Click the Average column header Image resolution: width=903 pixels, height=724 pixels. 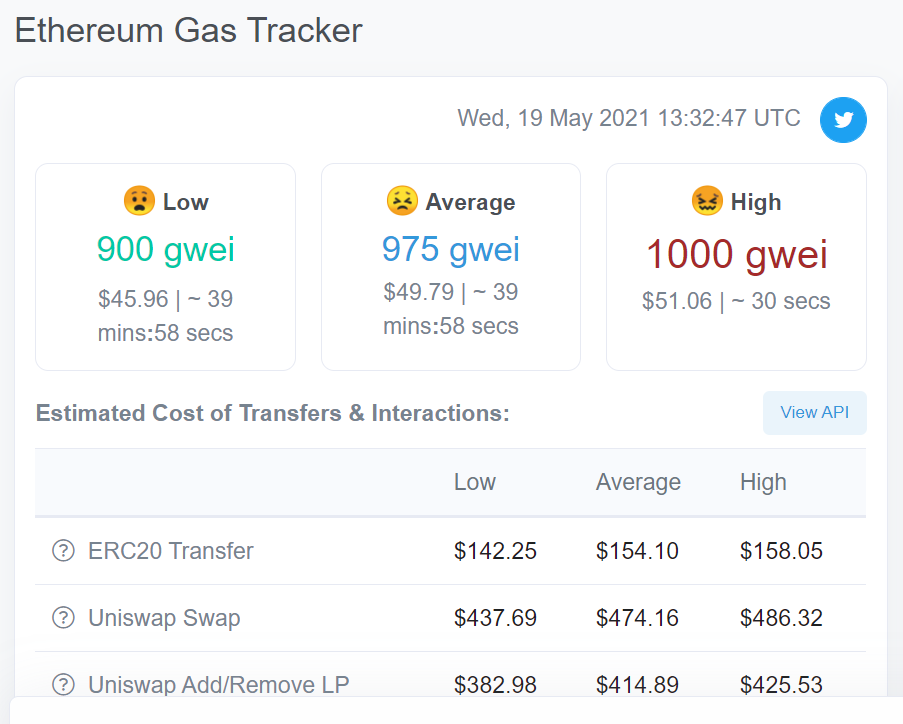(638, 482)
